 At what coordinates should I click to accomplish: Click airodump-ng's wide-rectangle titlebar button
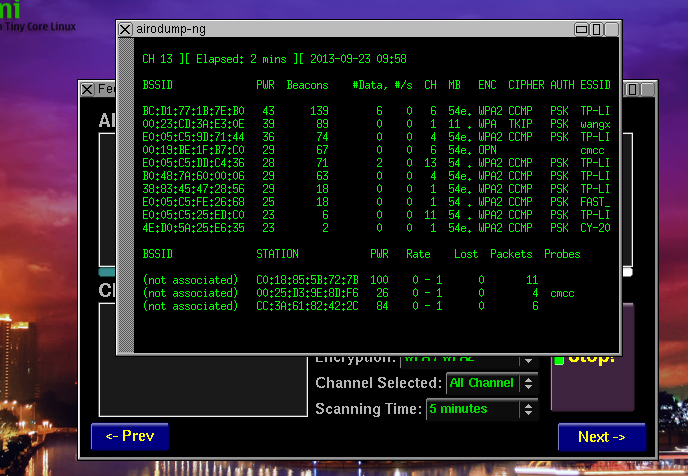pos(581,29)
